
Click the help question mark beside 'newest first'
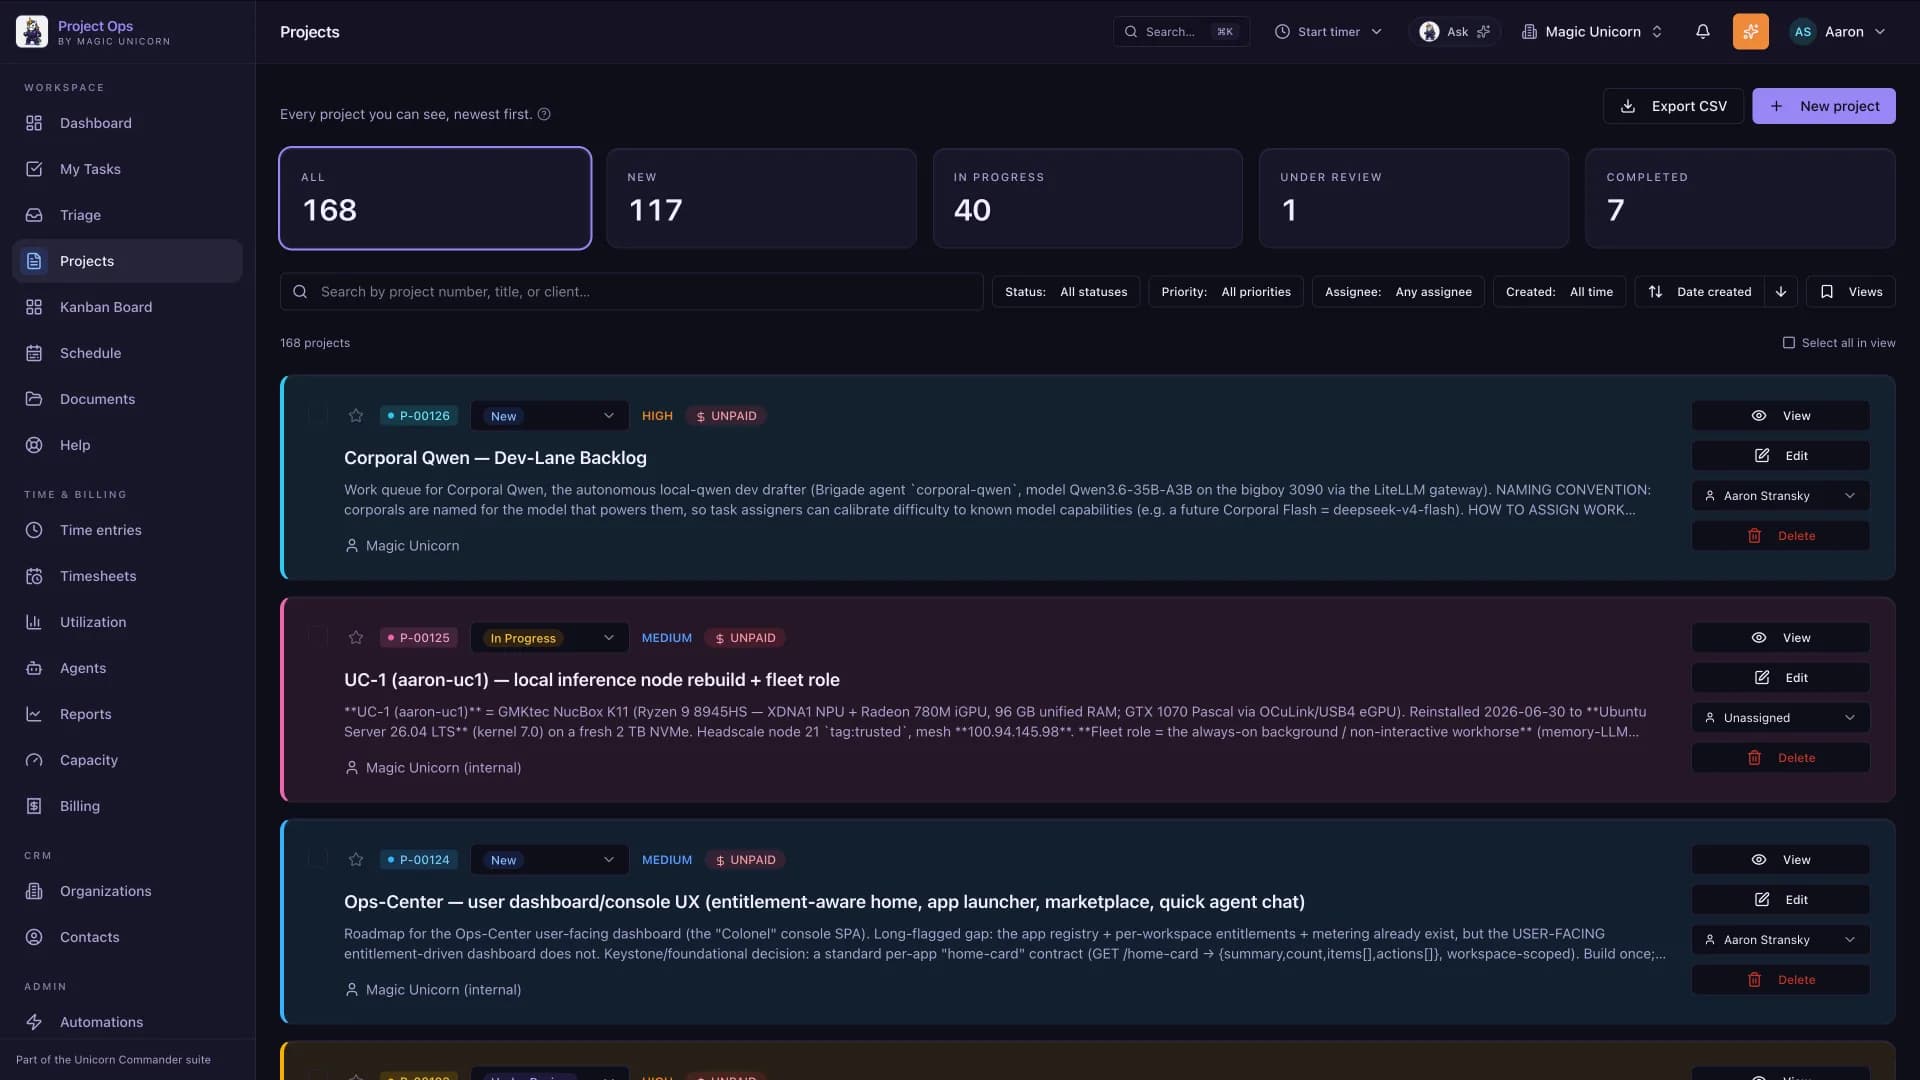pos(544,114)
